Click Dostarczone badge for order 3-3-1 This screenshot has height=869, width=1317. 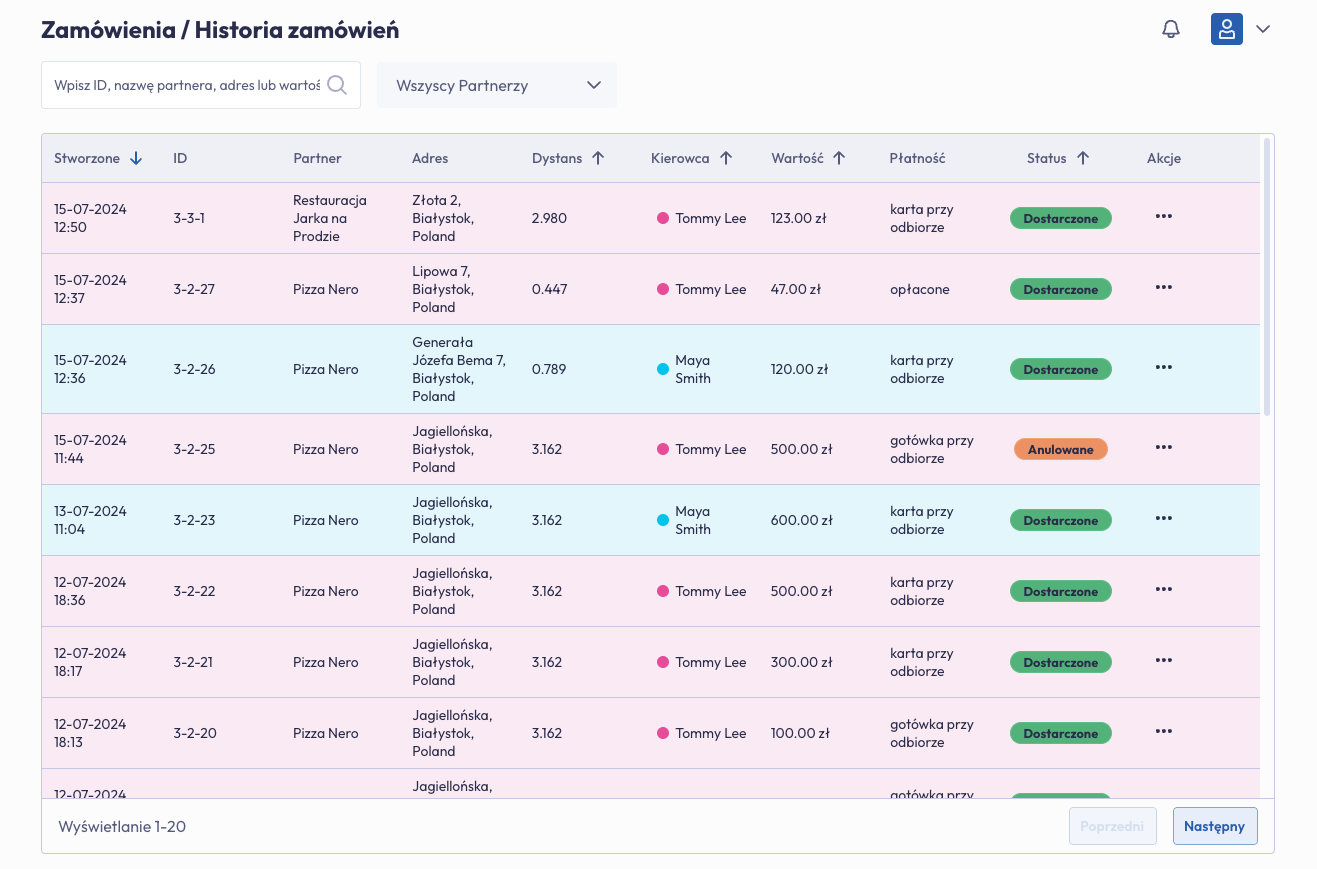coord(1061,218)
